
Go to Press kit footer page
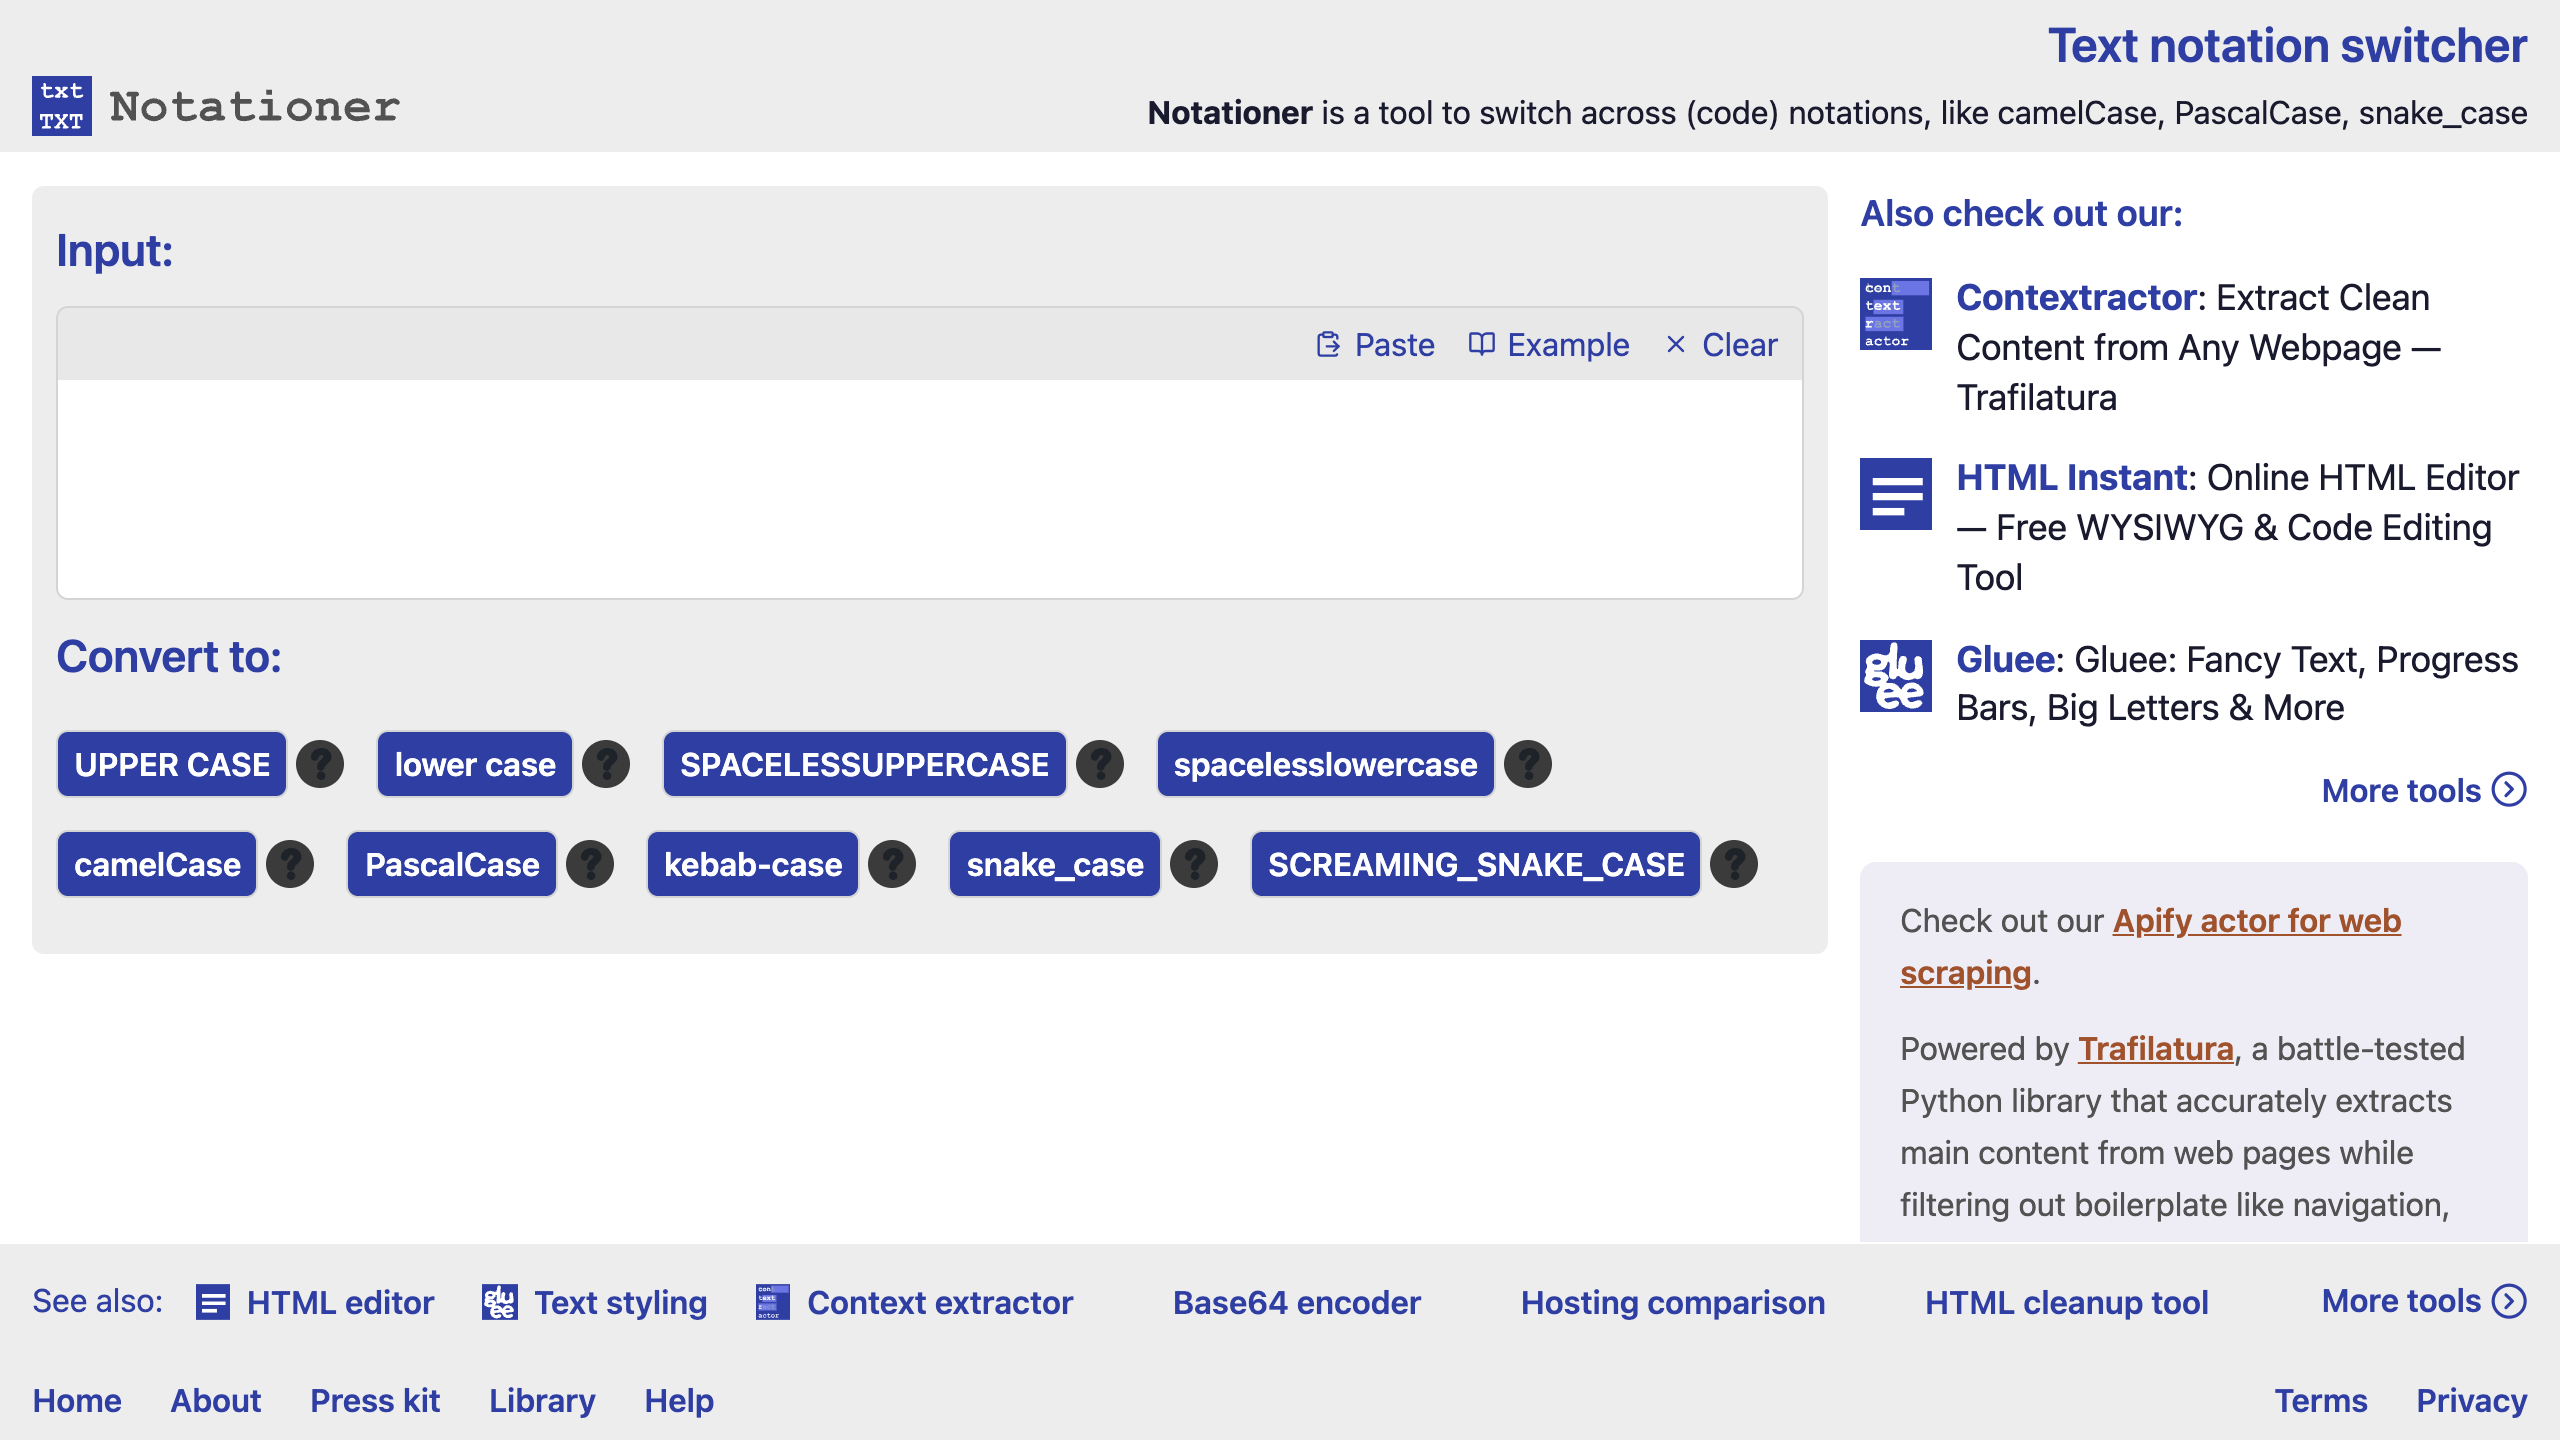click(375, 1401)
